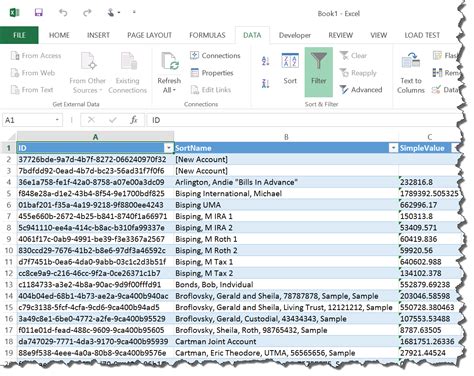Click the Excel application icon
The width and height of the screenshot is (474, 376).
click(x=14, y=13)
